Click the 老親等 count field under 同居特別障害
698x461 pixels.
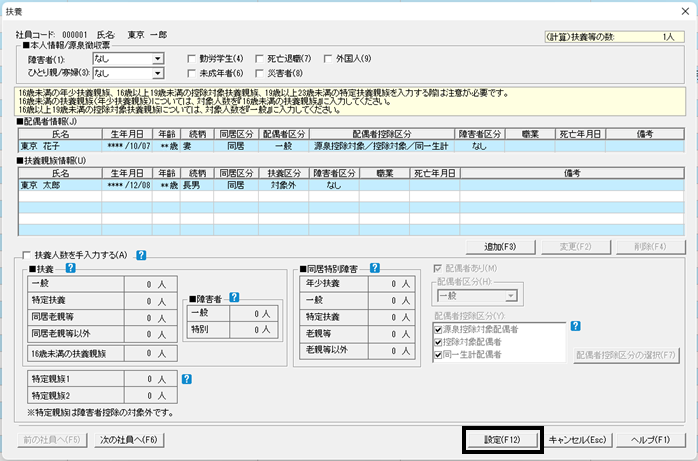pyautogui.click(x=392, y=334)
